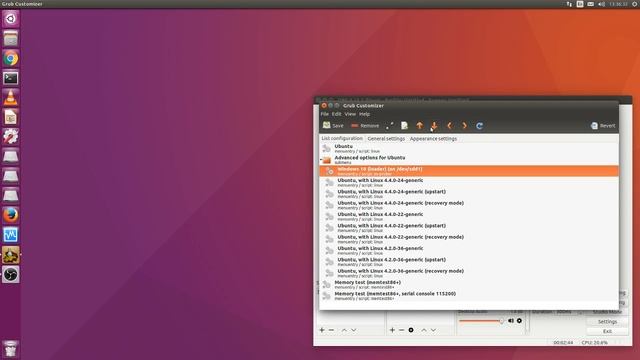Select 'Ubuntu, with Linux 4.2.0-36-generic (upstart)' entry

click(469, 262)
